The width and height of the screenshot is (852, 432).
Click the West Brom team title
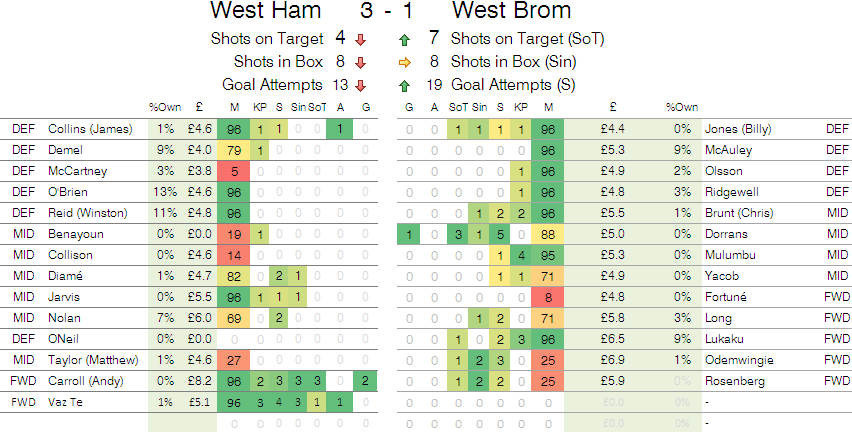point(512,12)
